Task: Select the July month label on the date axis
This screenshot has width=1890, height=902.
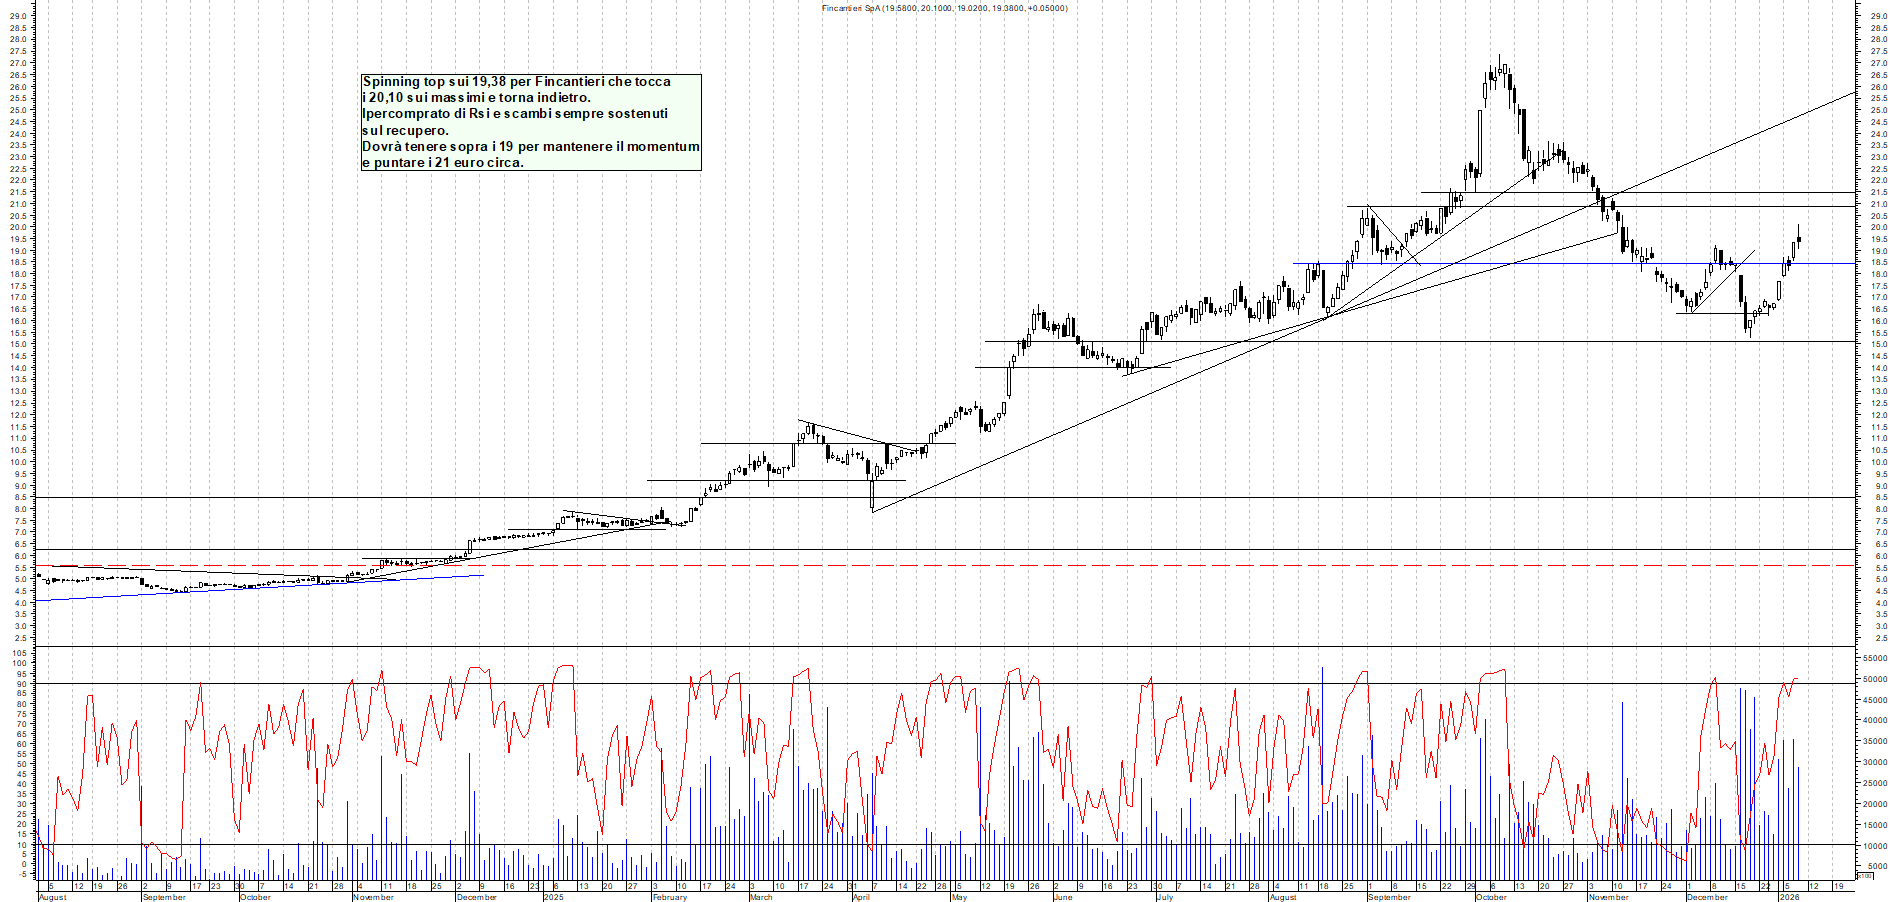Action: point(1164,897)
